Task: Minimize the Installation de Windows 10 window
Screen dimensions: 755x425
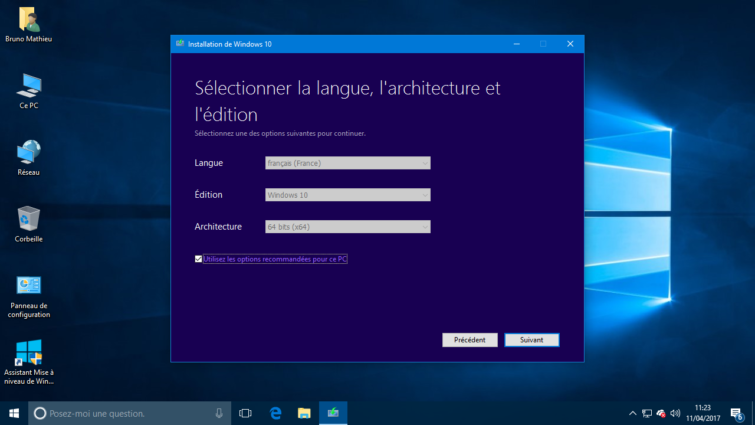Action: (516, 44)
